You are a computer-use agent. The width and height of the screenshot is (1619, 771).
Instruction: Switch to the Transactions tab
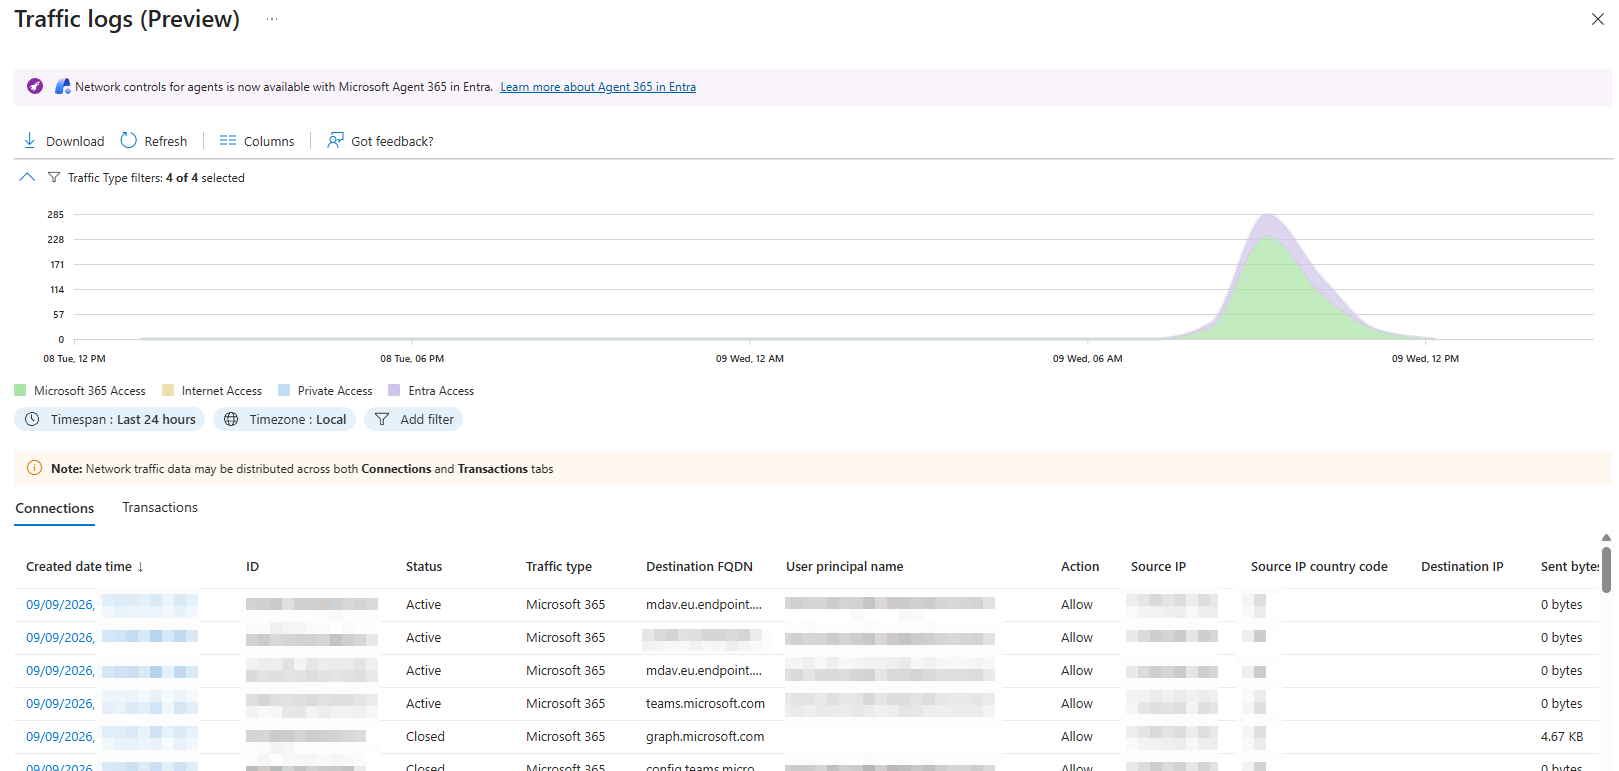point(160,507)
